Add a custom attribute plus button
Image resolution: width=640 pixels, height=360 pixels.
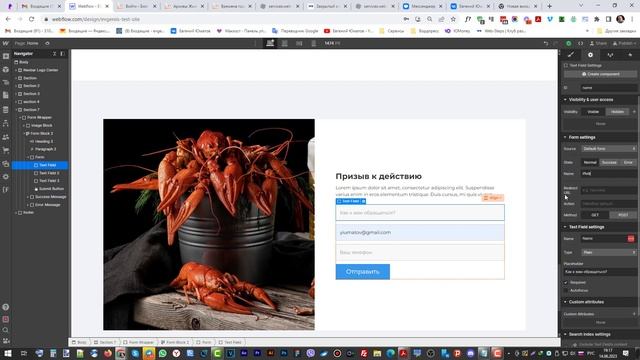634,314
